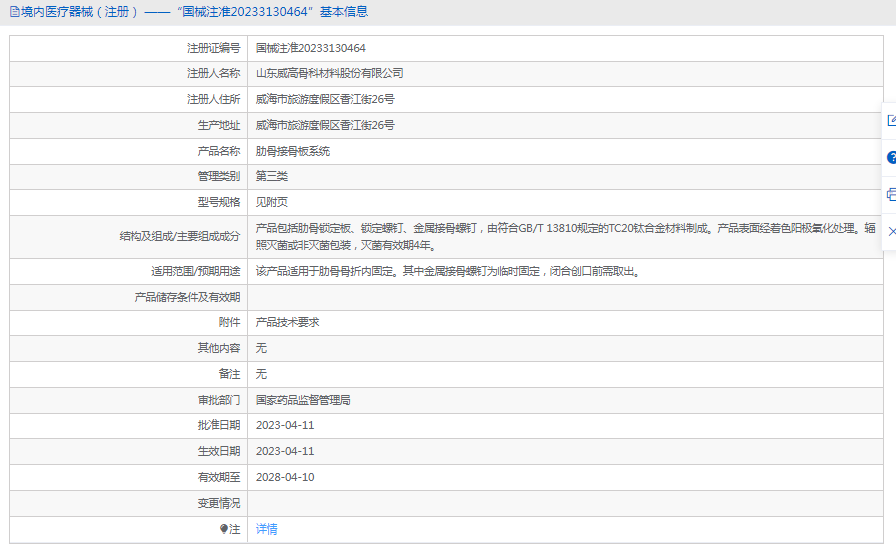This screenshot has width=896, height=553.
Task: Open the help question-mark icon on right sidebar
Action: 891,158
